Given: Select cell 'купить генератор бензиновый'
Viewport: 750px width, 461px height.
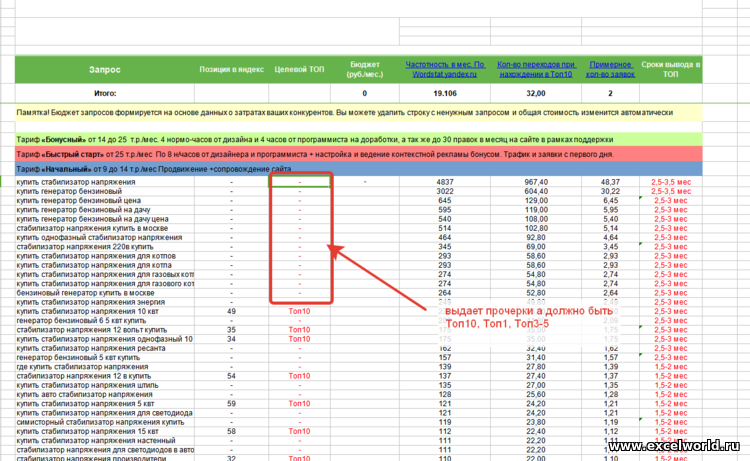Looking at the screenshot, I should (x=105, y=191).
